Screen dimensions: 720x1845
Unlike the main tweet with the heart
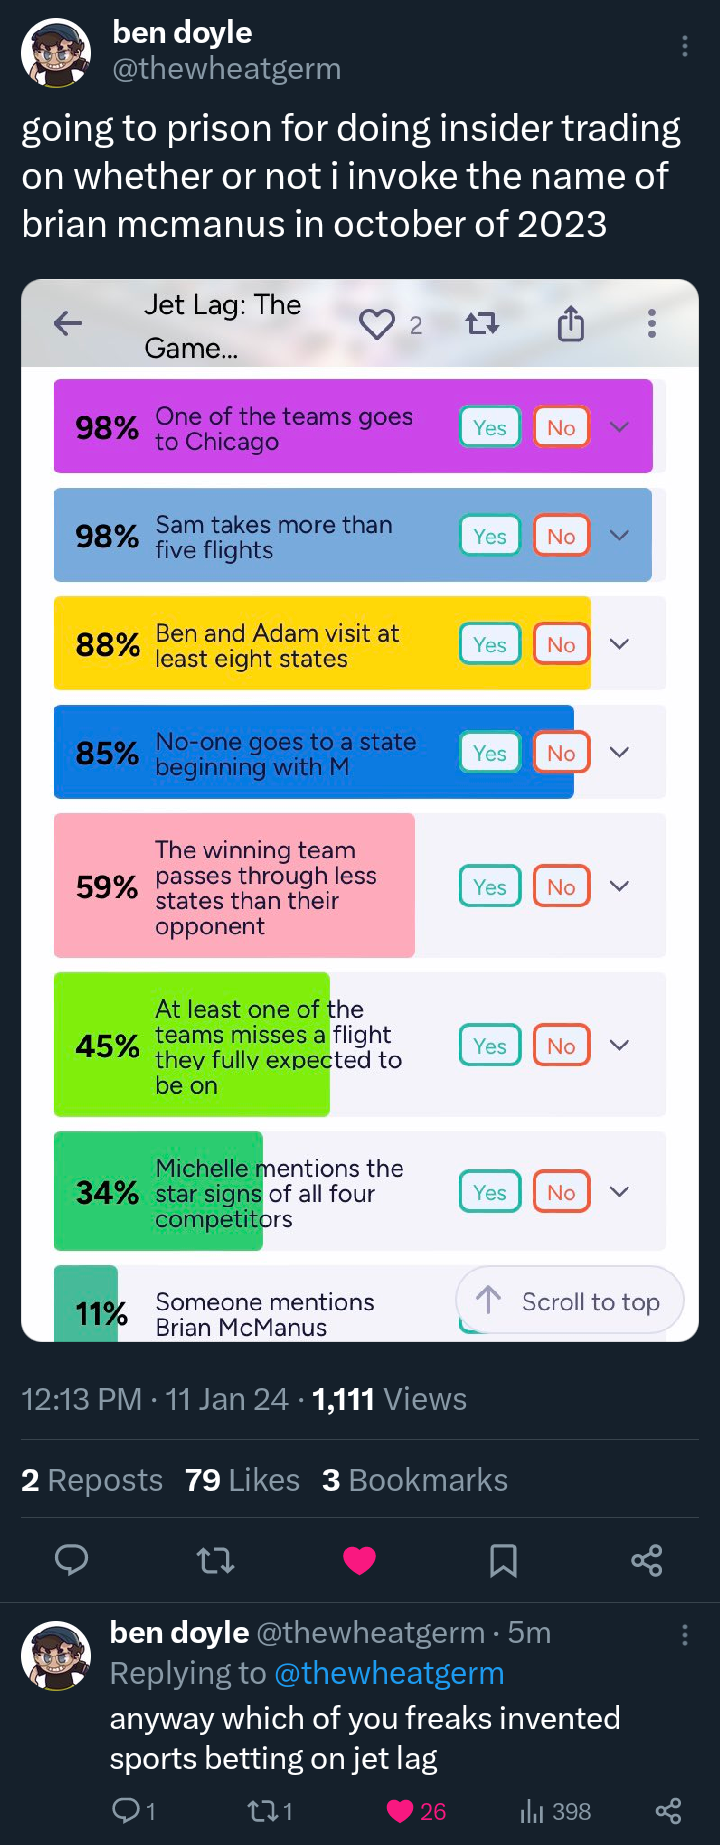359,1560
